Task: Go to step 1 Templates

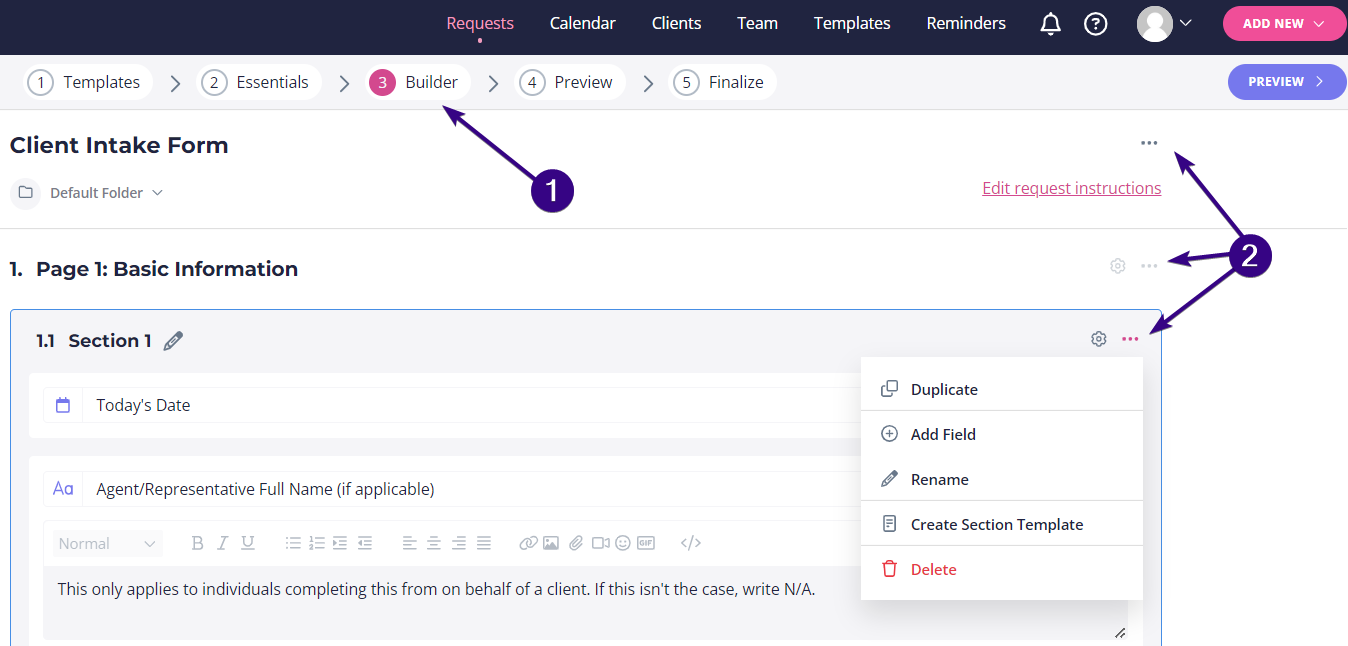Action: [87, 82]
